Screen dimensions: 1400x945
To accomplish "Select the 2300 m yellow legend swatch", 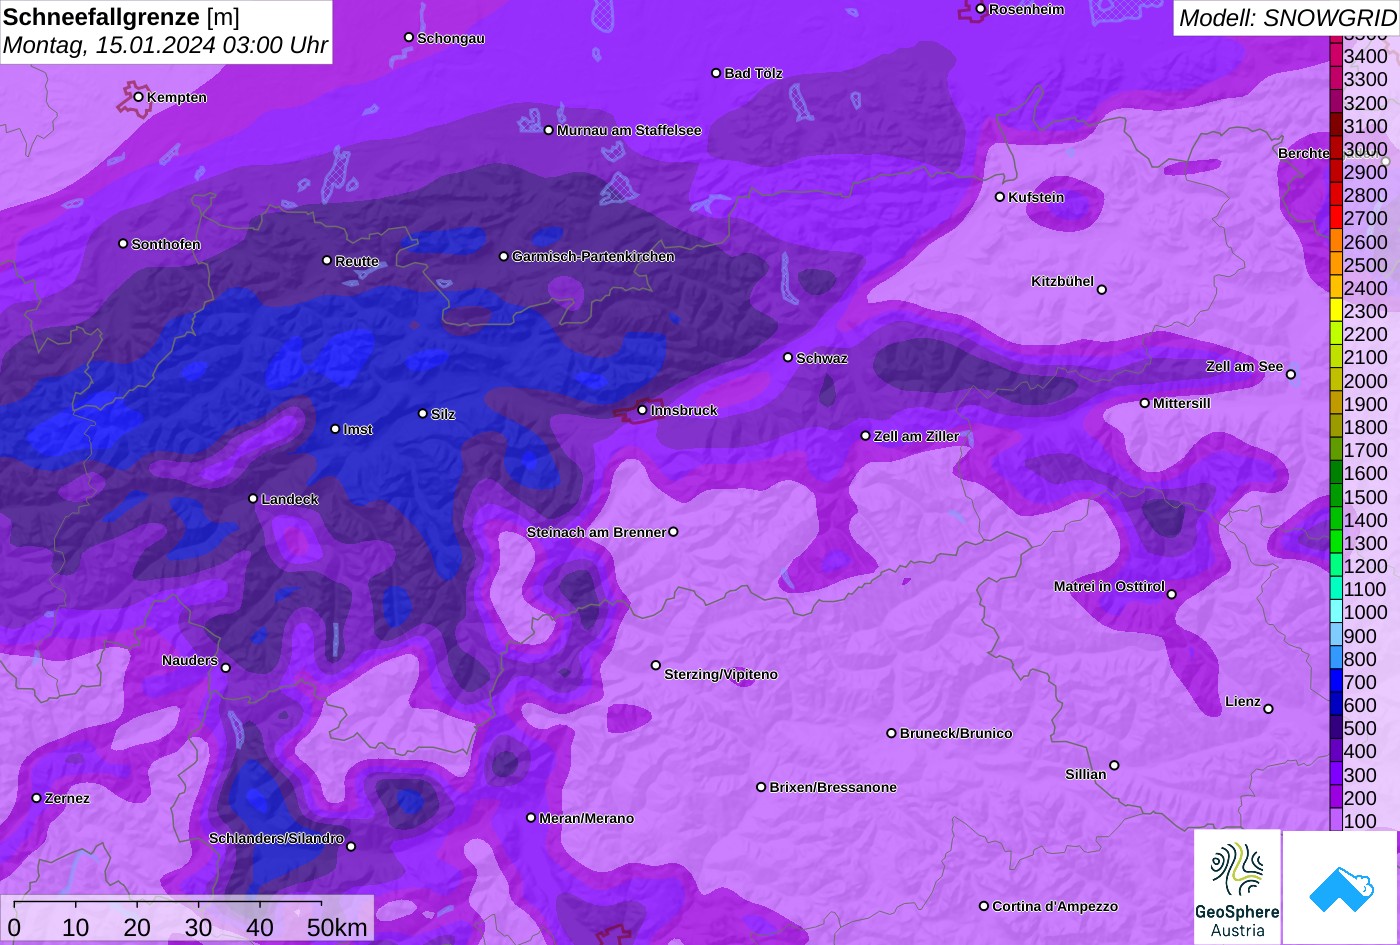I will coord(1336,311).
